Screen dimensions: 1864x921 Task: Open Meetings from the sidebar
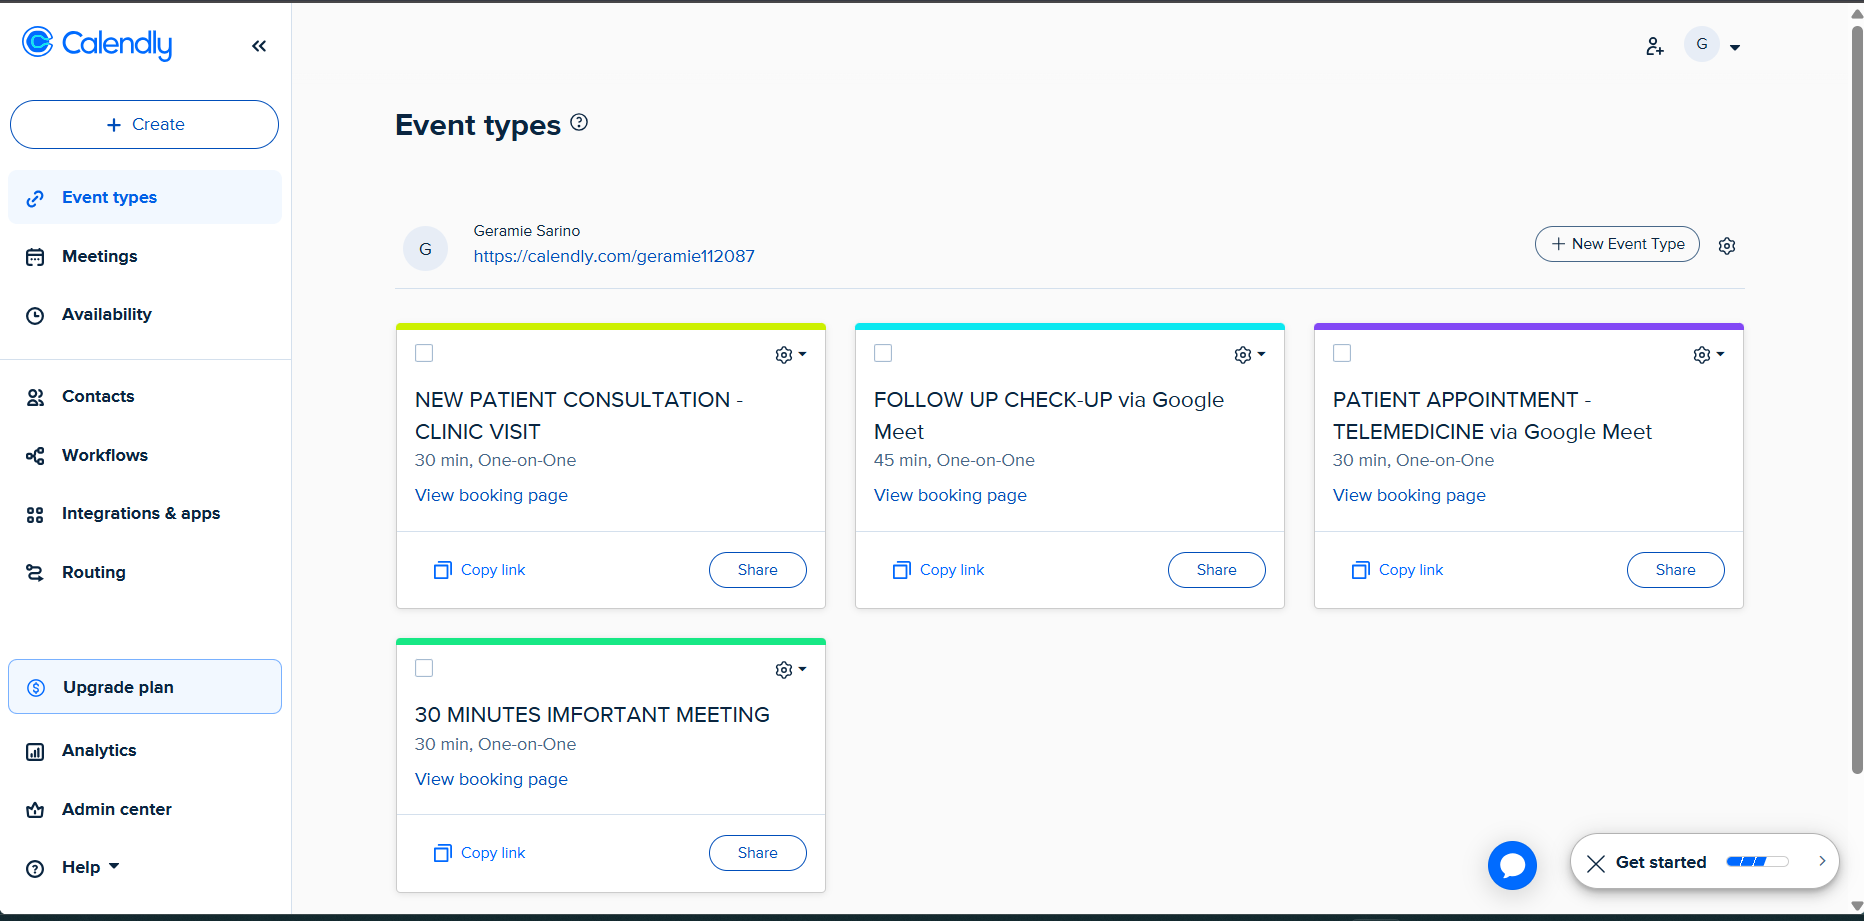point(145,256)
